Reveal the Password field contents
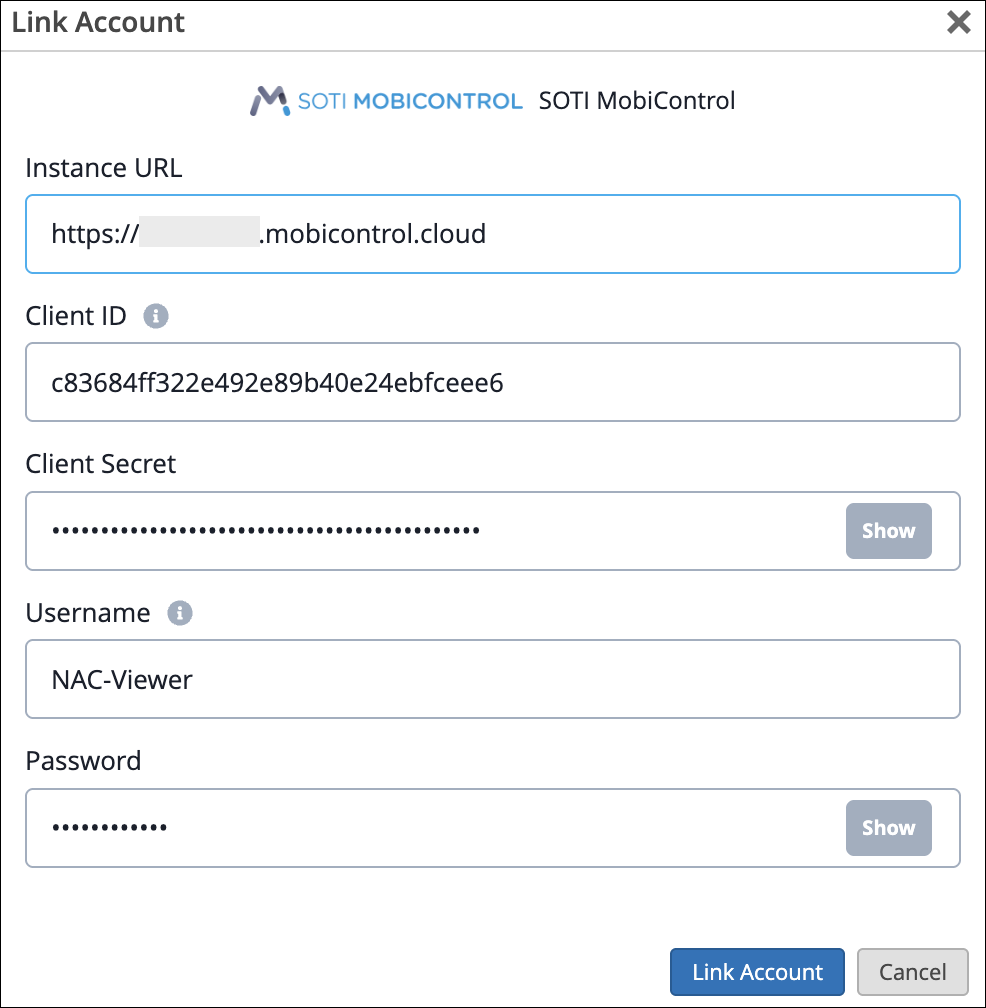Viewport: 986px width, 1008px height. 888,828
